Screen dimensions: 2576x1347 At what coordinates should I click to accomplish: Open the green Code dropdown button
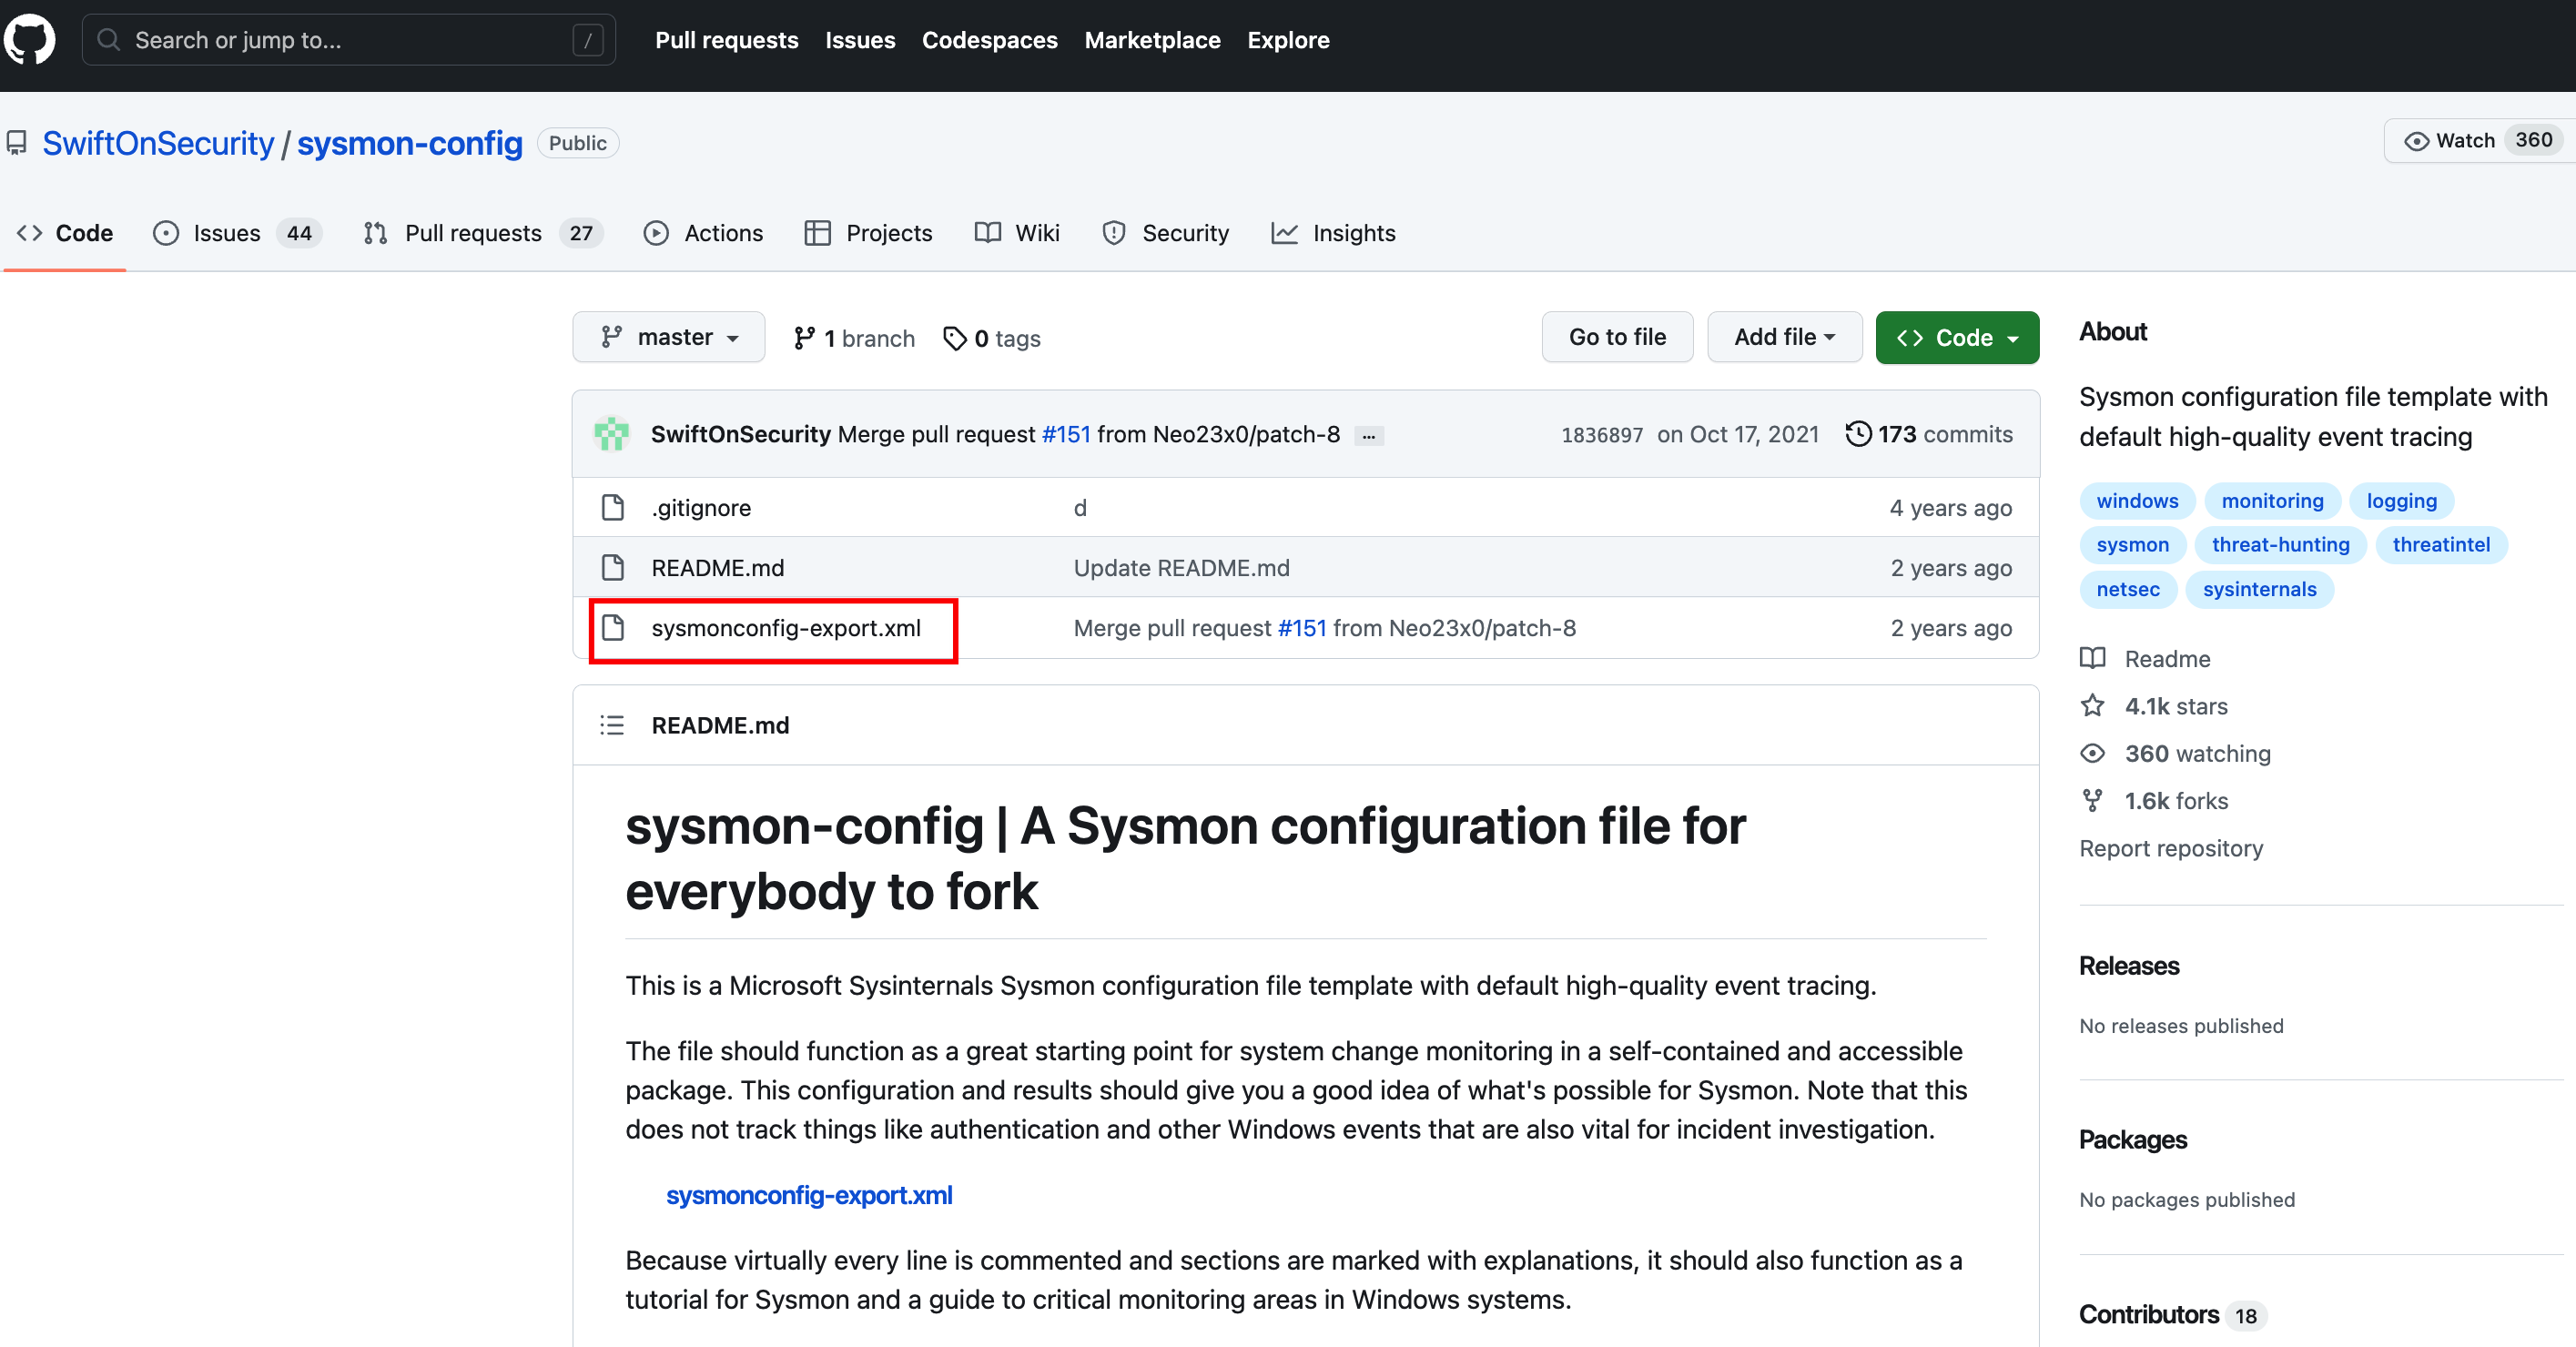(1957, 338)
